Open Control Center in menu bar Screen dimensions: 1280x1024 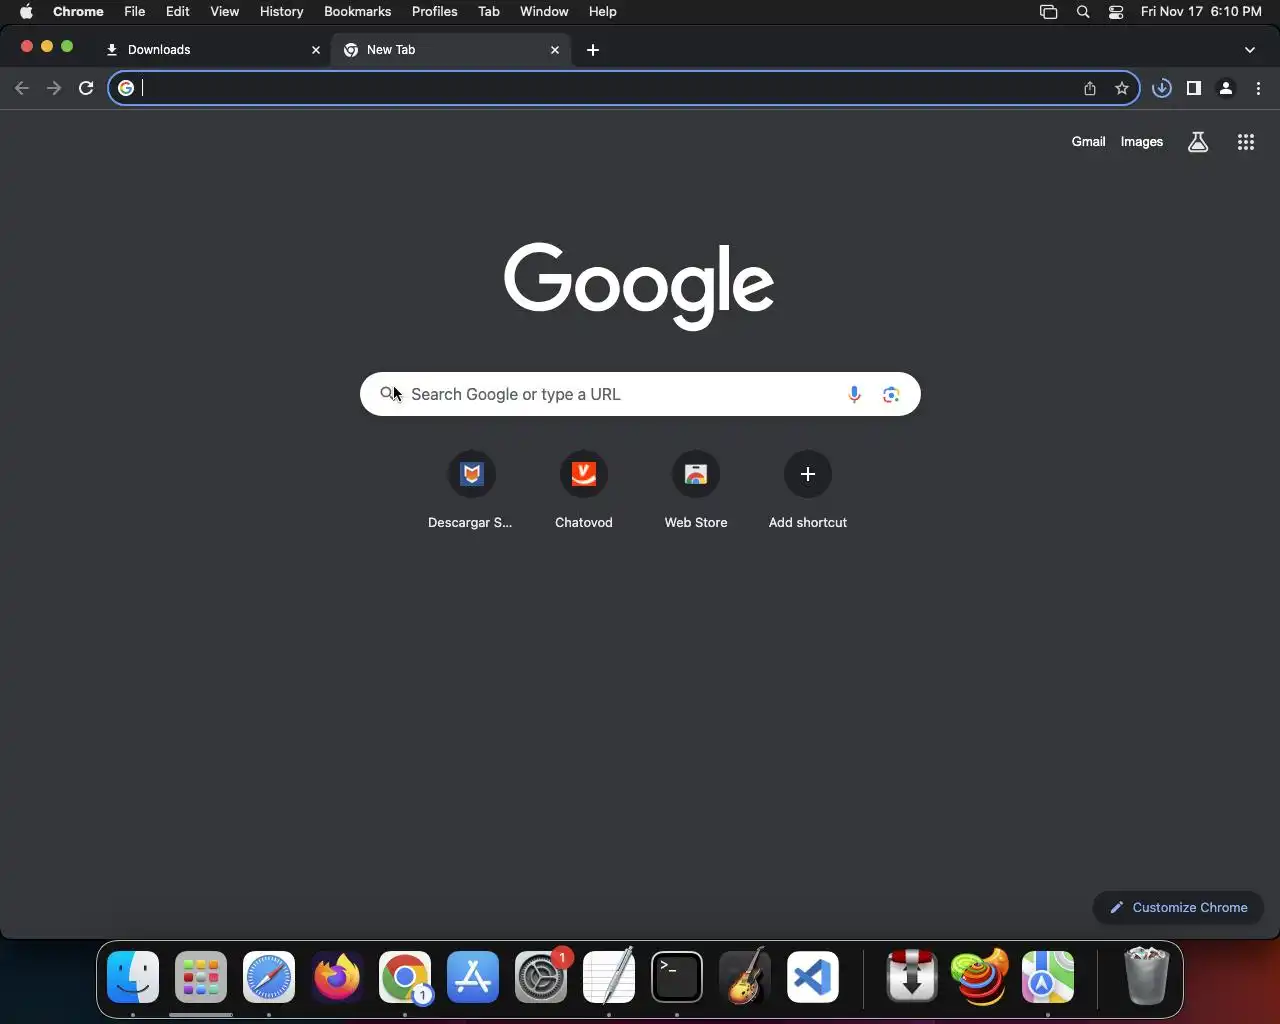(x=1116, y=11)
